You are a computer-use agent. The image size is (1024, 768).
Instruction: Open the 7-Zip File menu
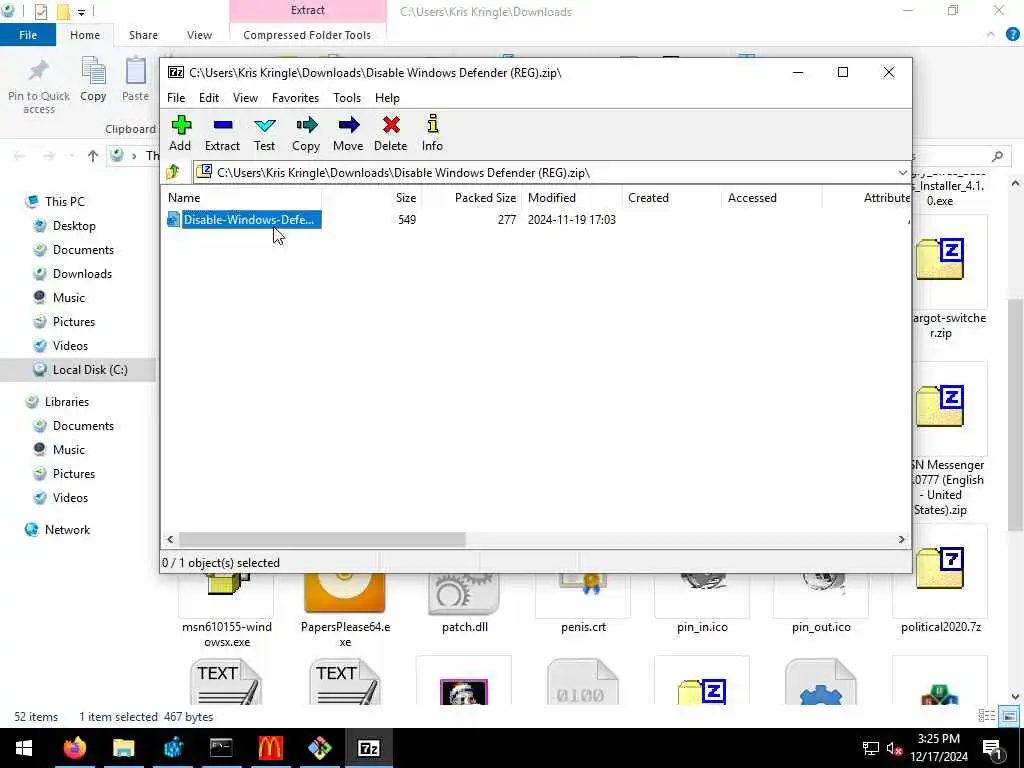pyautogui.click(x=176, y=98)
